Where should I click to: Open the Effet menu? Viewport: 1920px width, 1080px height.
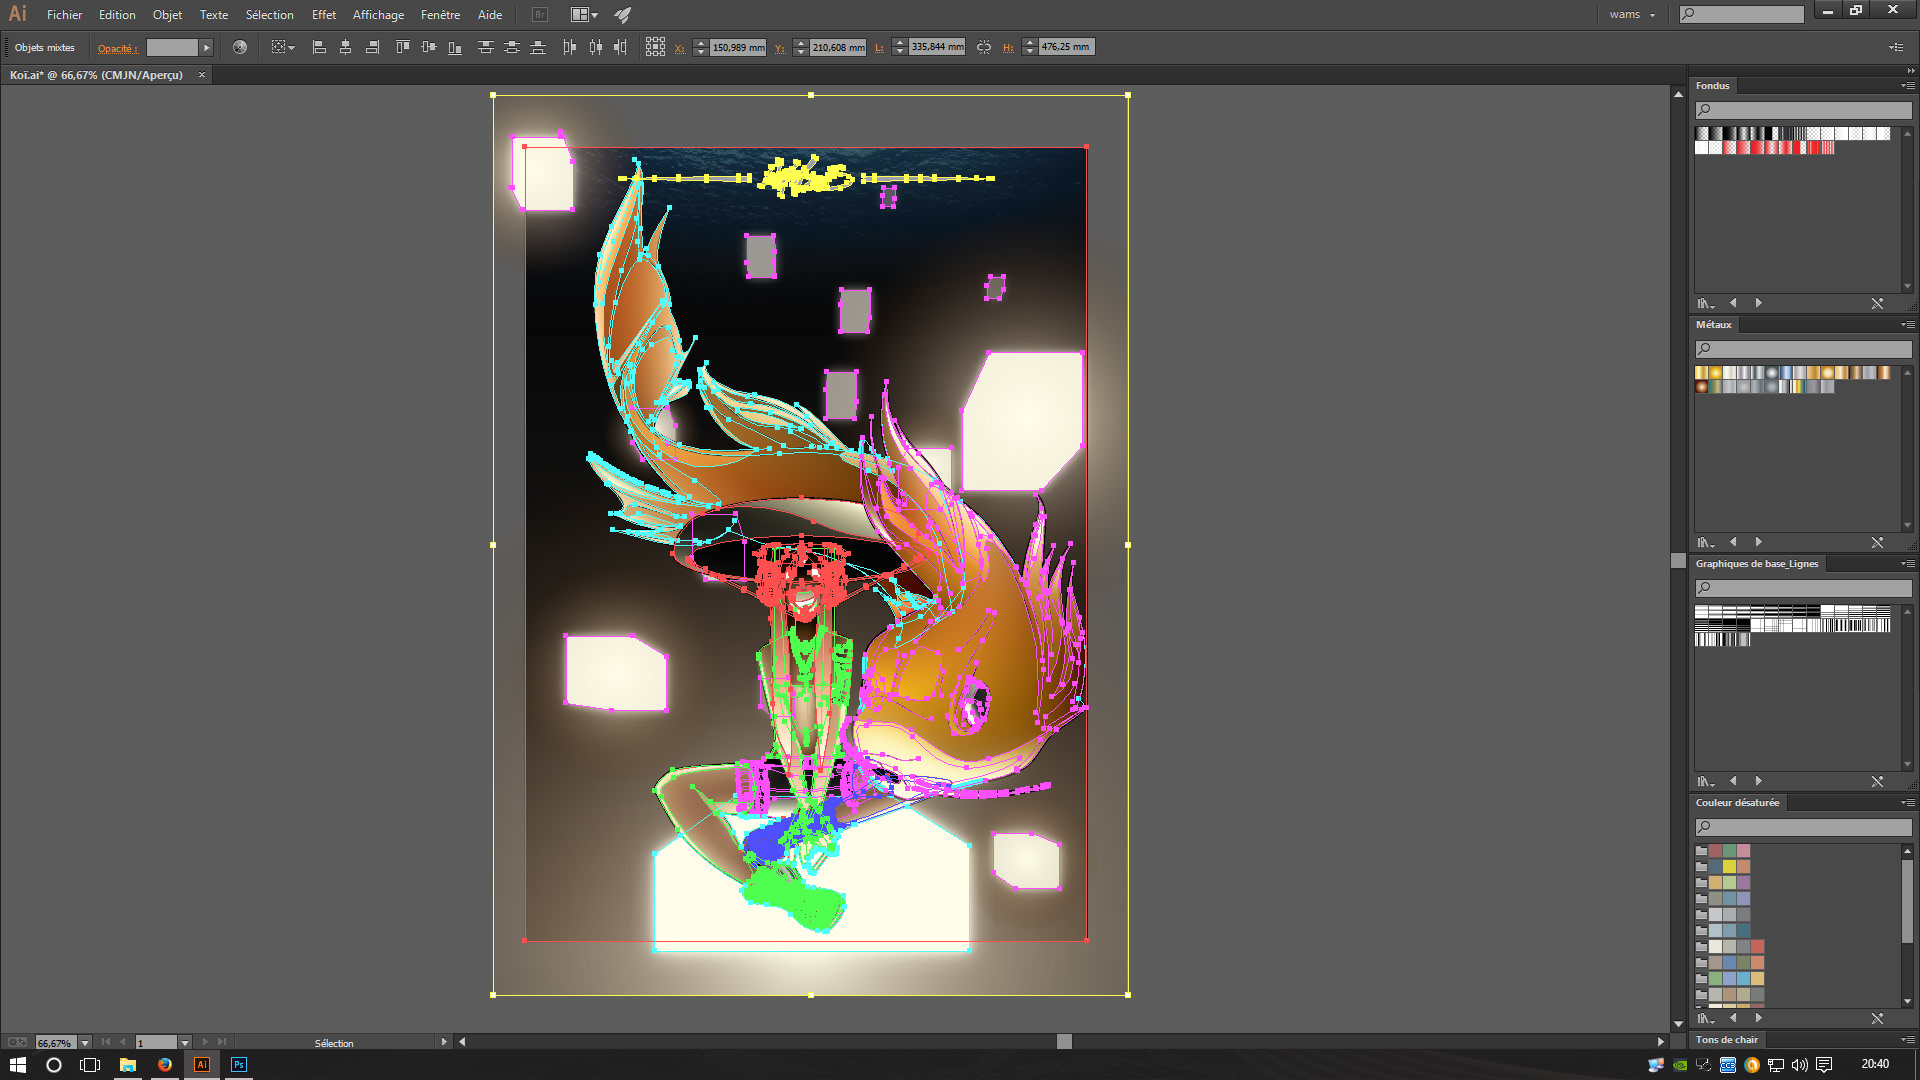tap(323, 15)
